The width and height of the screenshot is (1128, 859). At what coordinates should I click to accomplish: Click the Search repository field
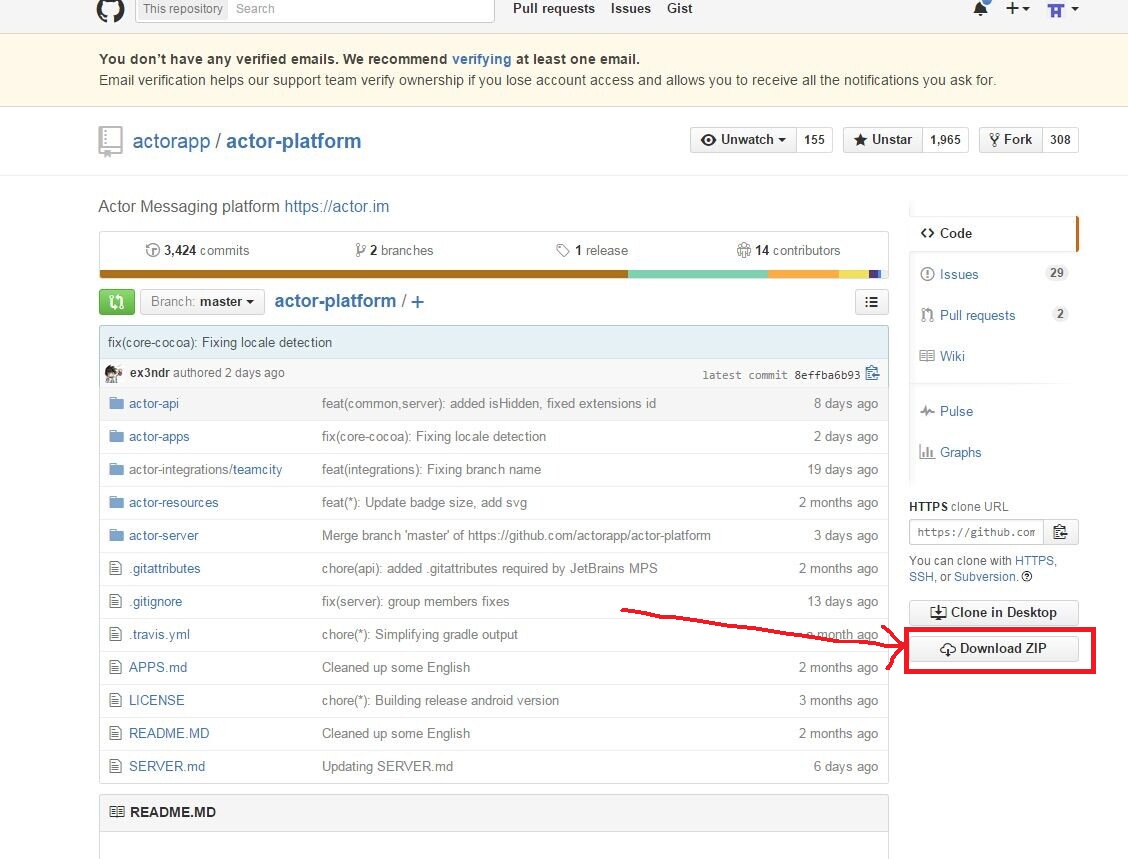coord(360,9)
